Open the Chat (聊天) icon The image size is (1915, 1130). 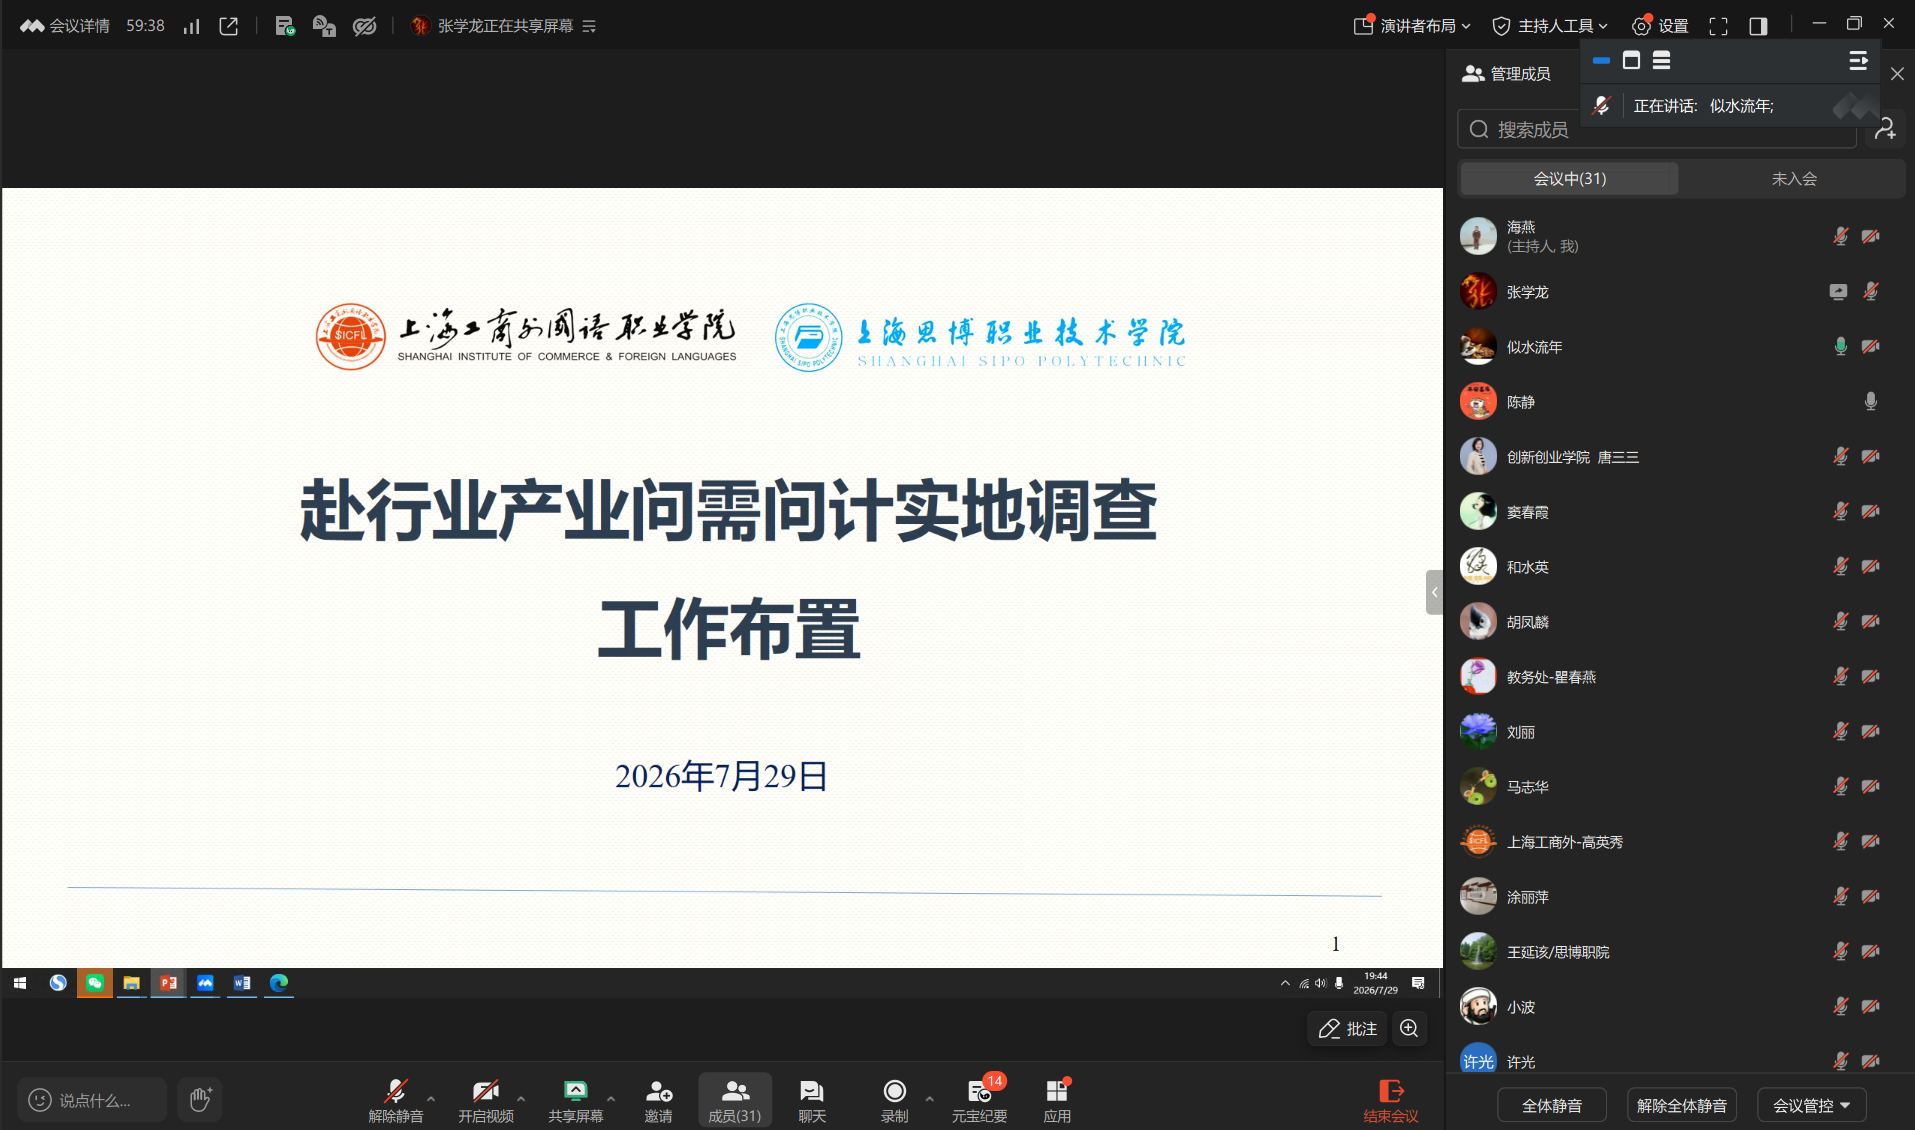click(x=812, y=1099)
